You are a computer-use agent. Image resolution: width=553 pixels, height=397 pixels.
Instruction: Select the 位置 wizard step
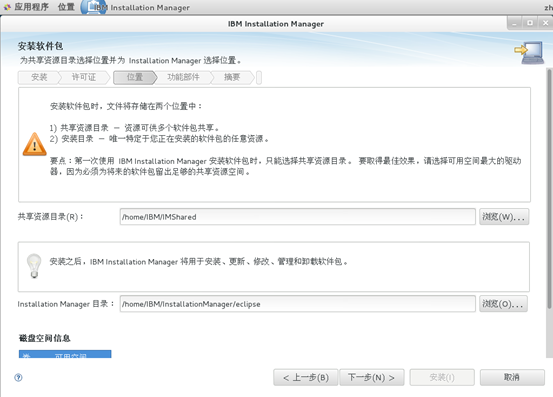pyautogui.click(x=135, y=78)
